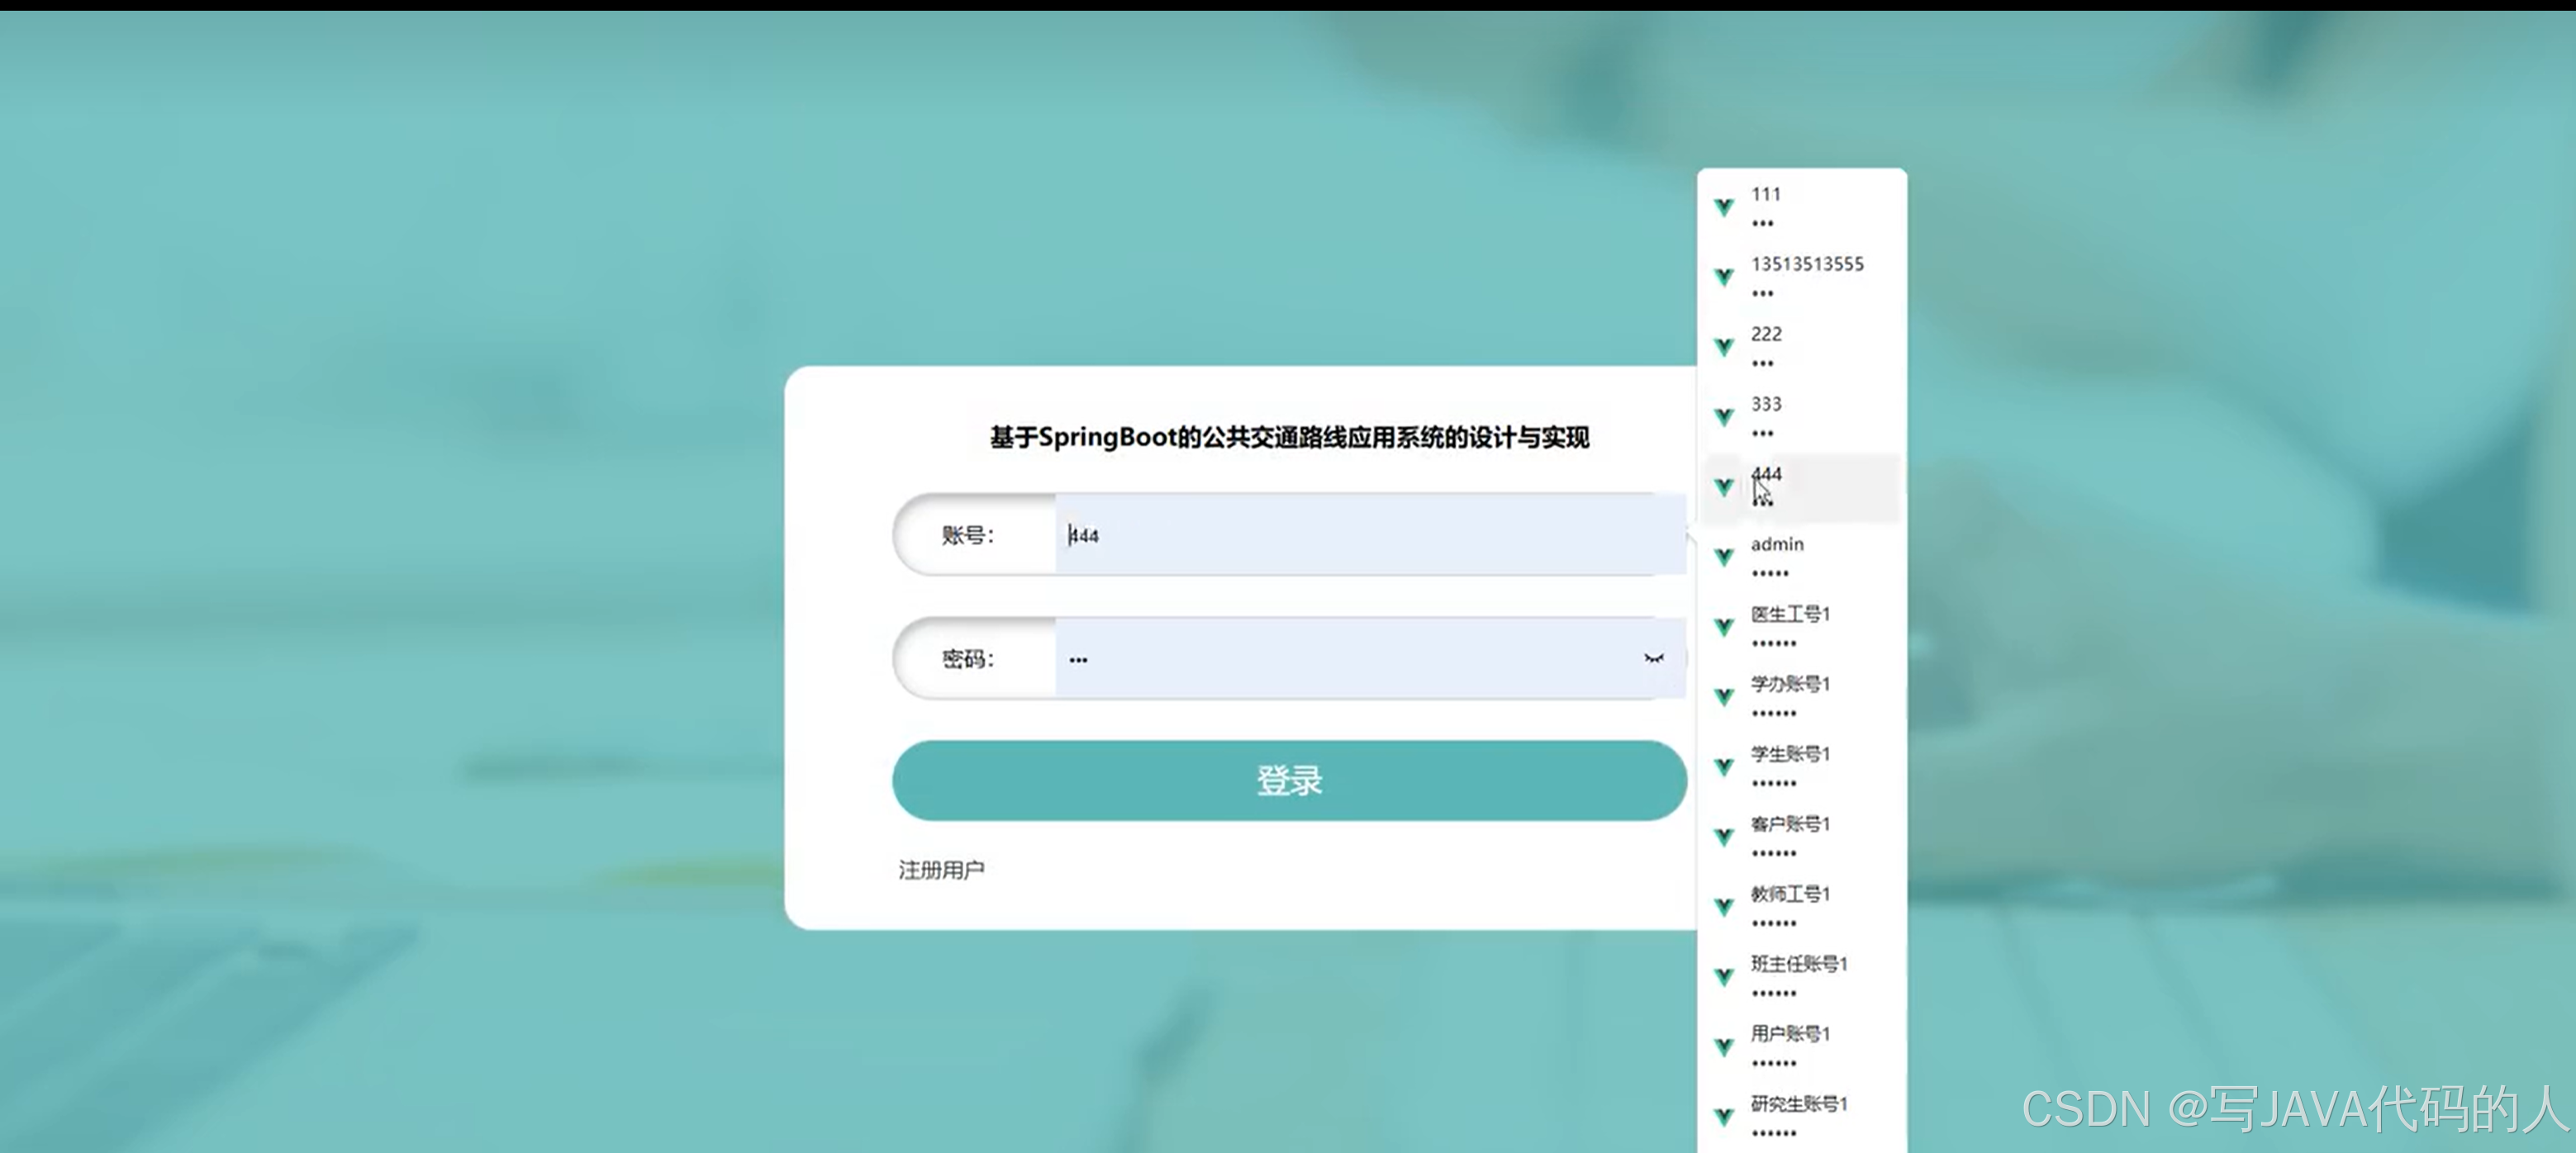Open the 注册用户 registration link
The image size is (2576, 1153).
tap(941, 868)
